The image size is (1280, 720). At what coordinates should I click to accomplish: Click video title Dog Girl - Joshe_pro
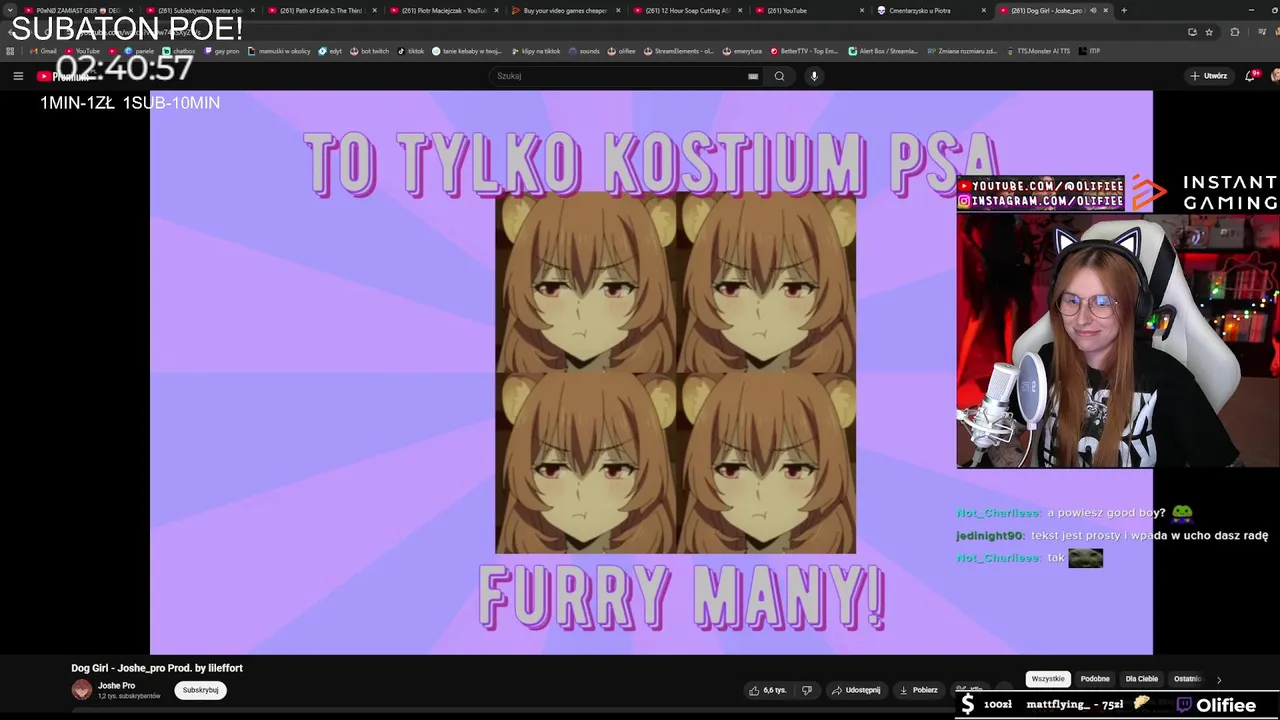pos(157,668)
